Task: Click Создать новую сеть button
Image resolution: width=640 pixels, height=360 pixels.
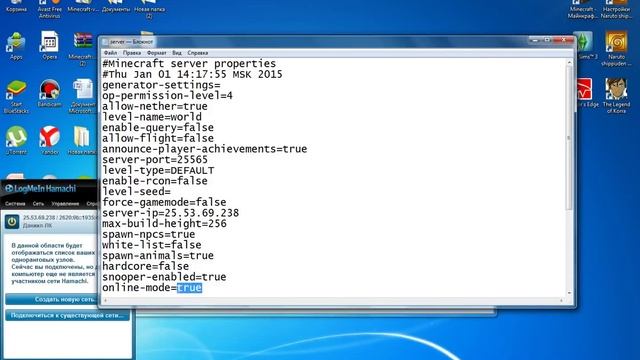Action: [51, 299]
